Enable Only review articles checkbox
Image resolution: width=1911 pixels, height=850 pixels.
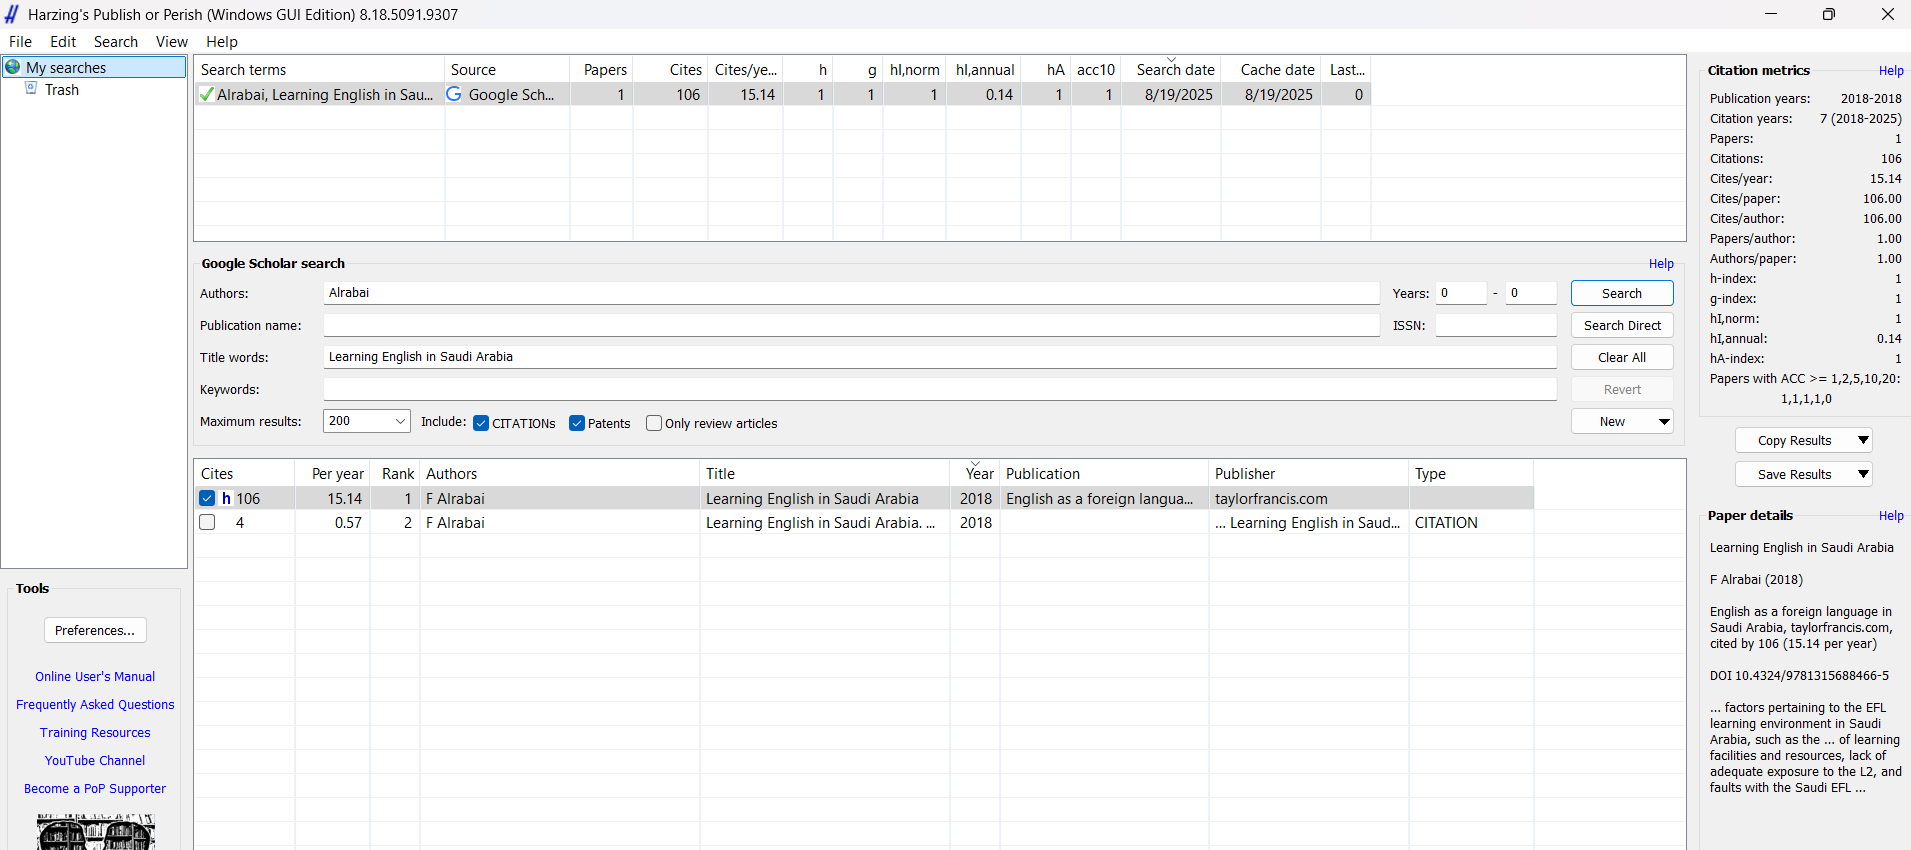pyautogui.click(x=654, y=423)
